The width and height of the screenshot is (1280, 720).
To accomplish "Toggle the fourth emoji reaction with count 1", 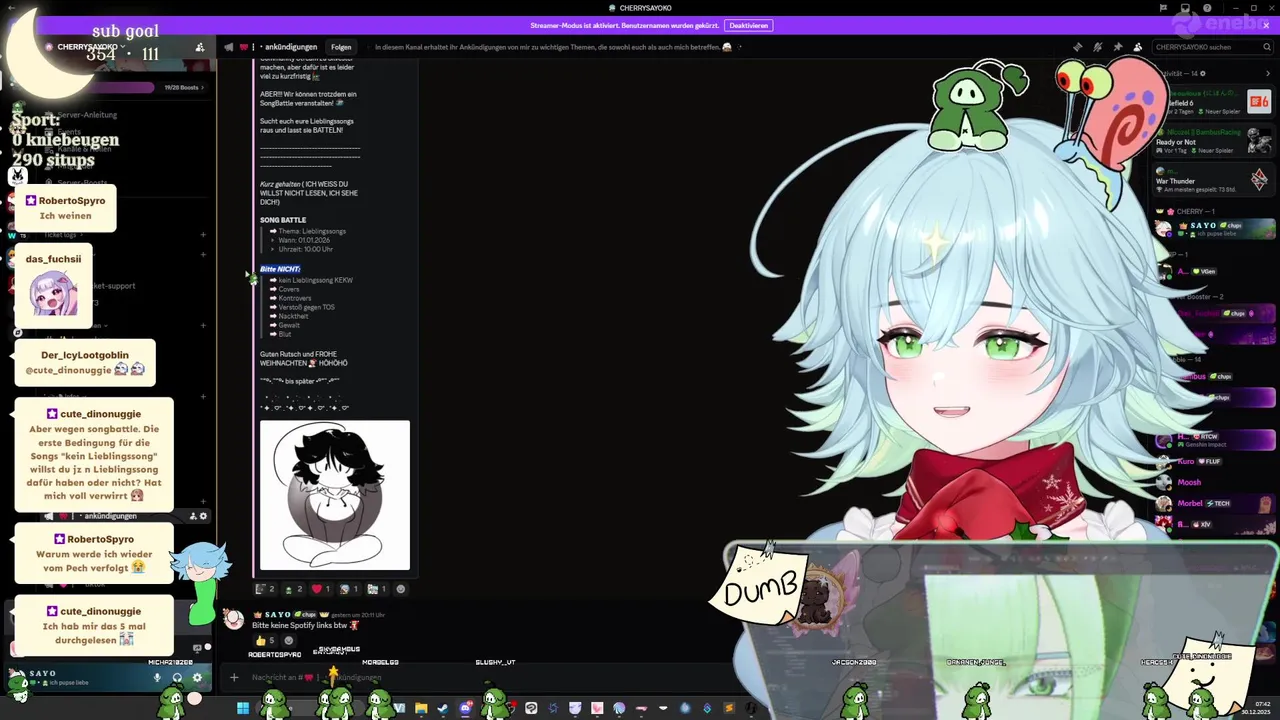I will [x=349, y=589].
